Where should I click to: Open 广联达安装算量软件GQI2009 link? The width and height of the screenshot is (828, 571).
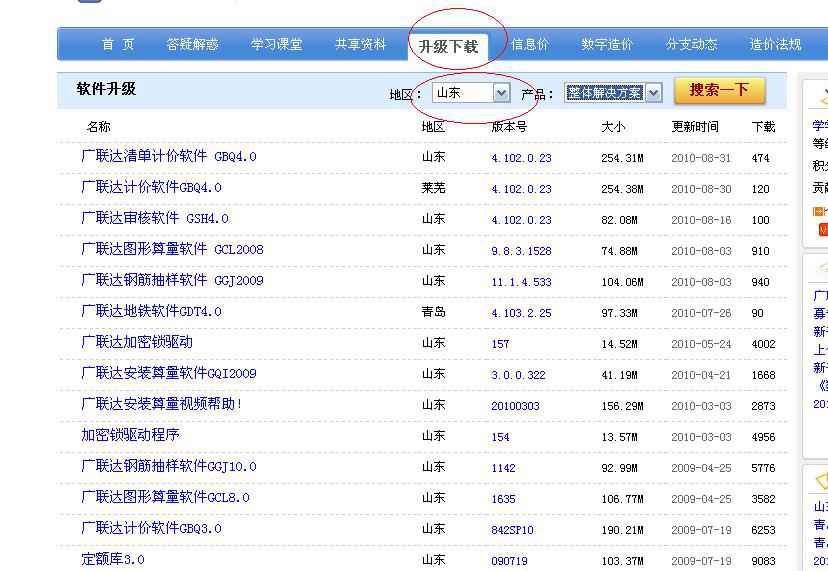pyautogui.click(x=169, y=373)
